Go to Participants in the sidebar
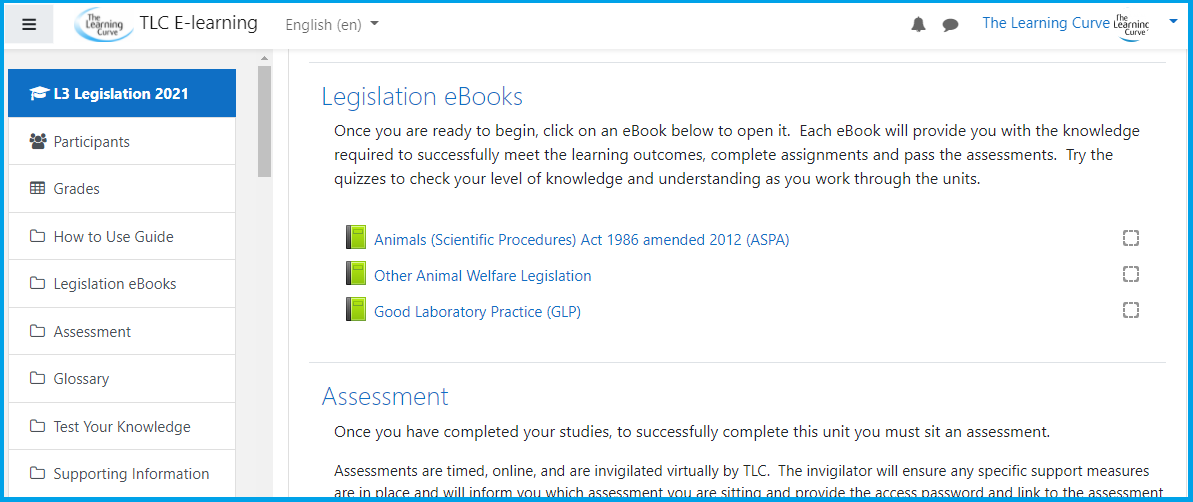 click(x=91, y=142)
